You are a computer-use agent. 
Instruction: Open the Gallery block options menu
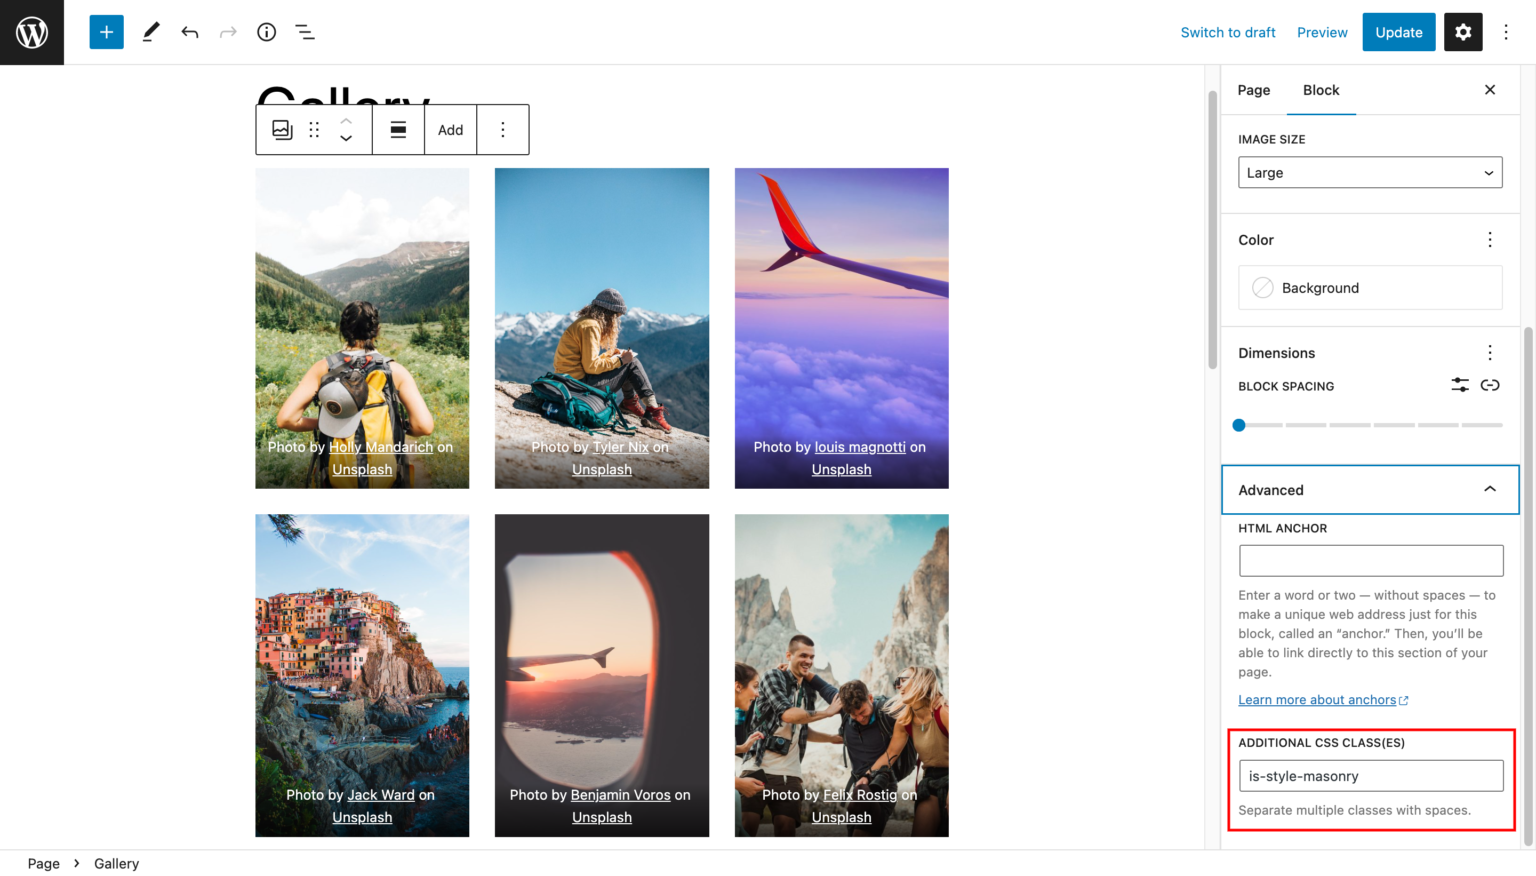pyautogui.click(x=503, y=129)
